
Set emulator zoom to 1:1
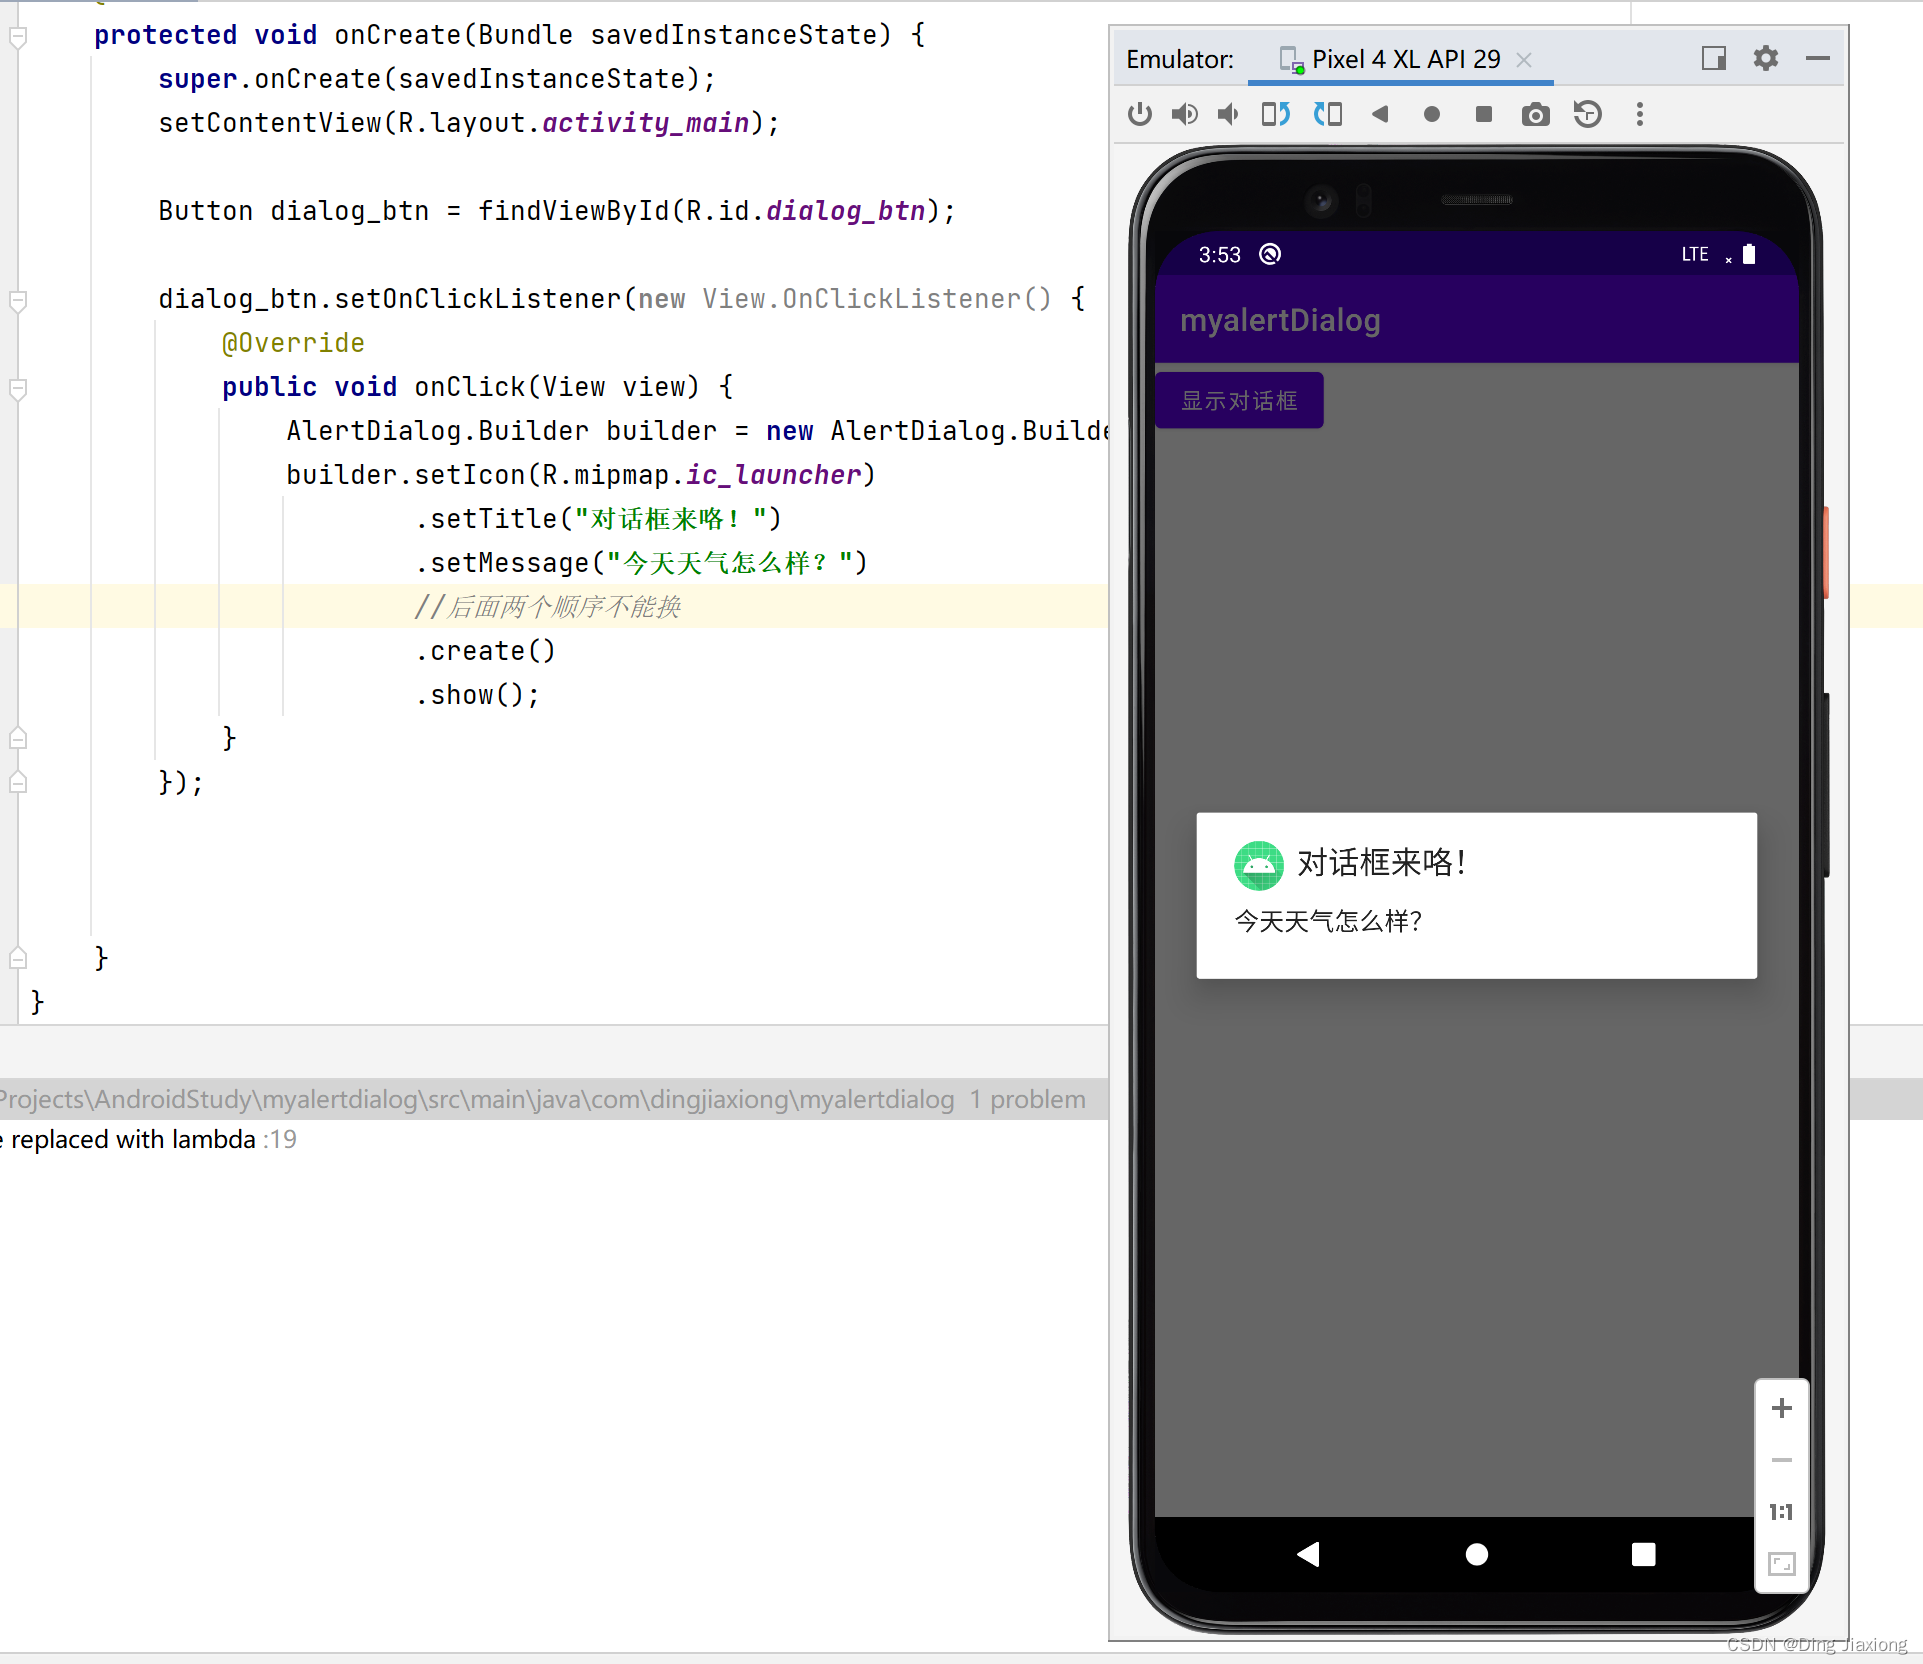click(x=1782, y=1512)
